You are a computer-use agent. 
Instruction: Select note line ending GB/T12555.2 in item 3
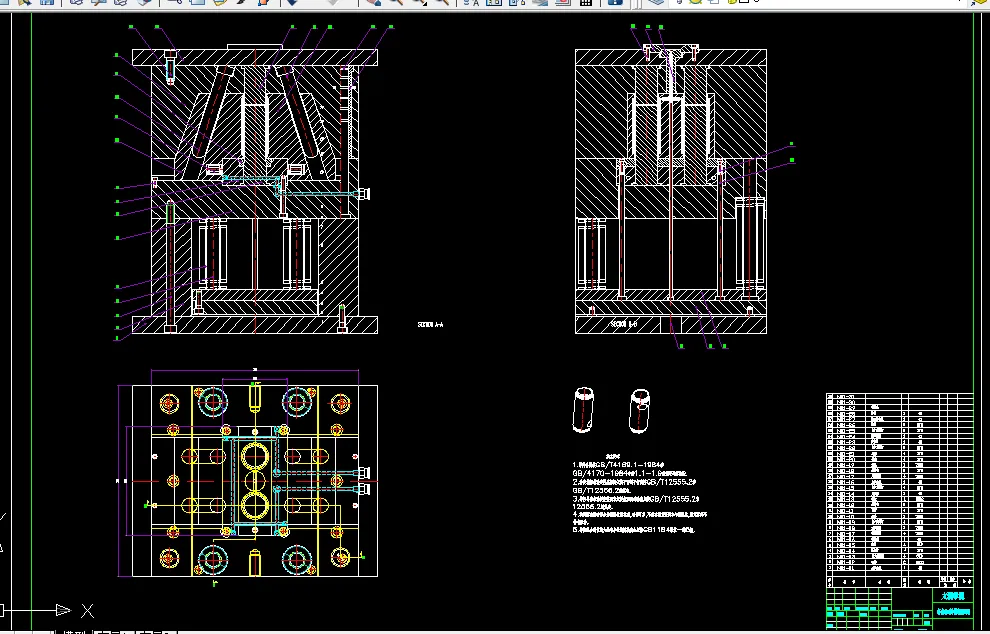(x=635, y=499)
